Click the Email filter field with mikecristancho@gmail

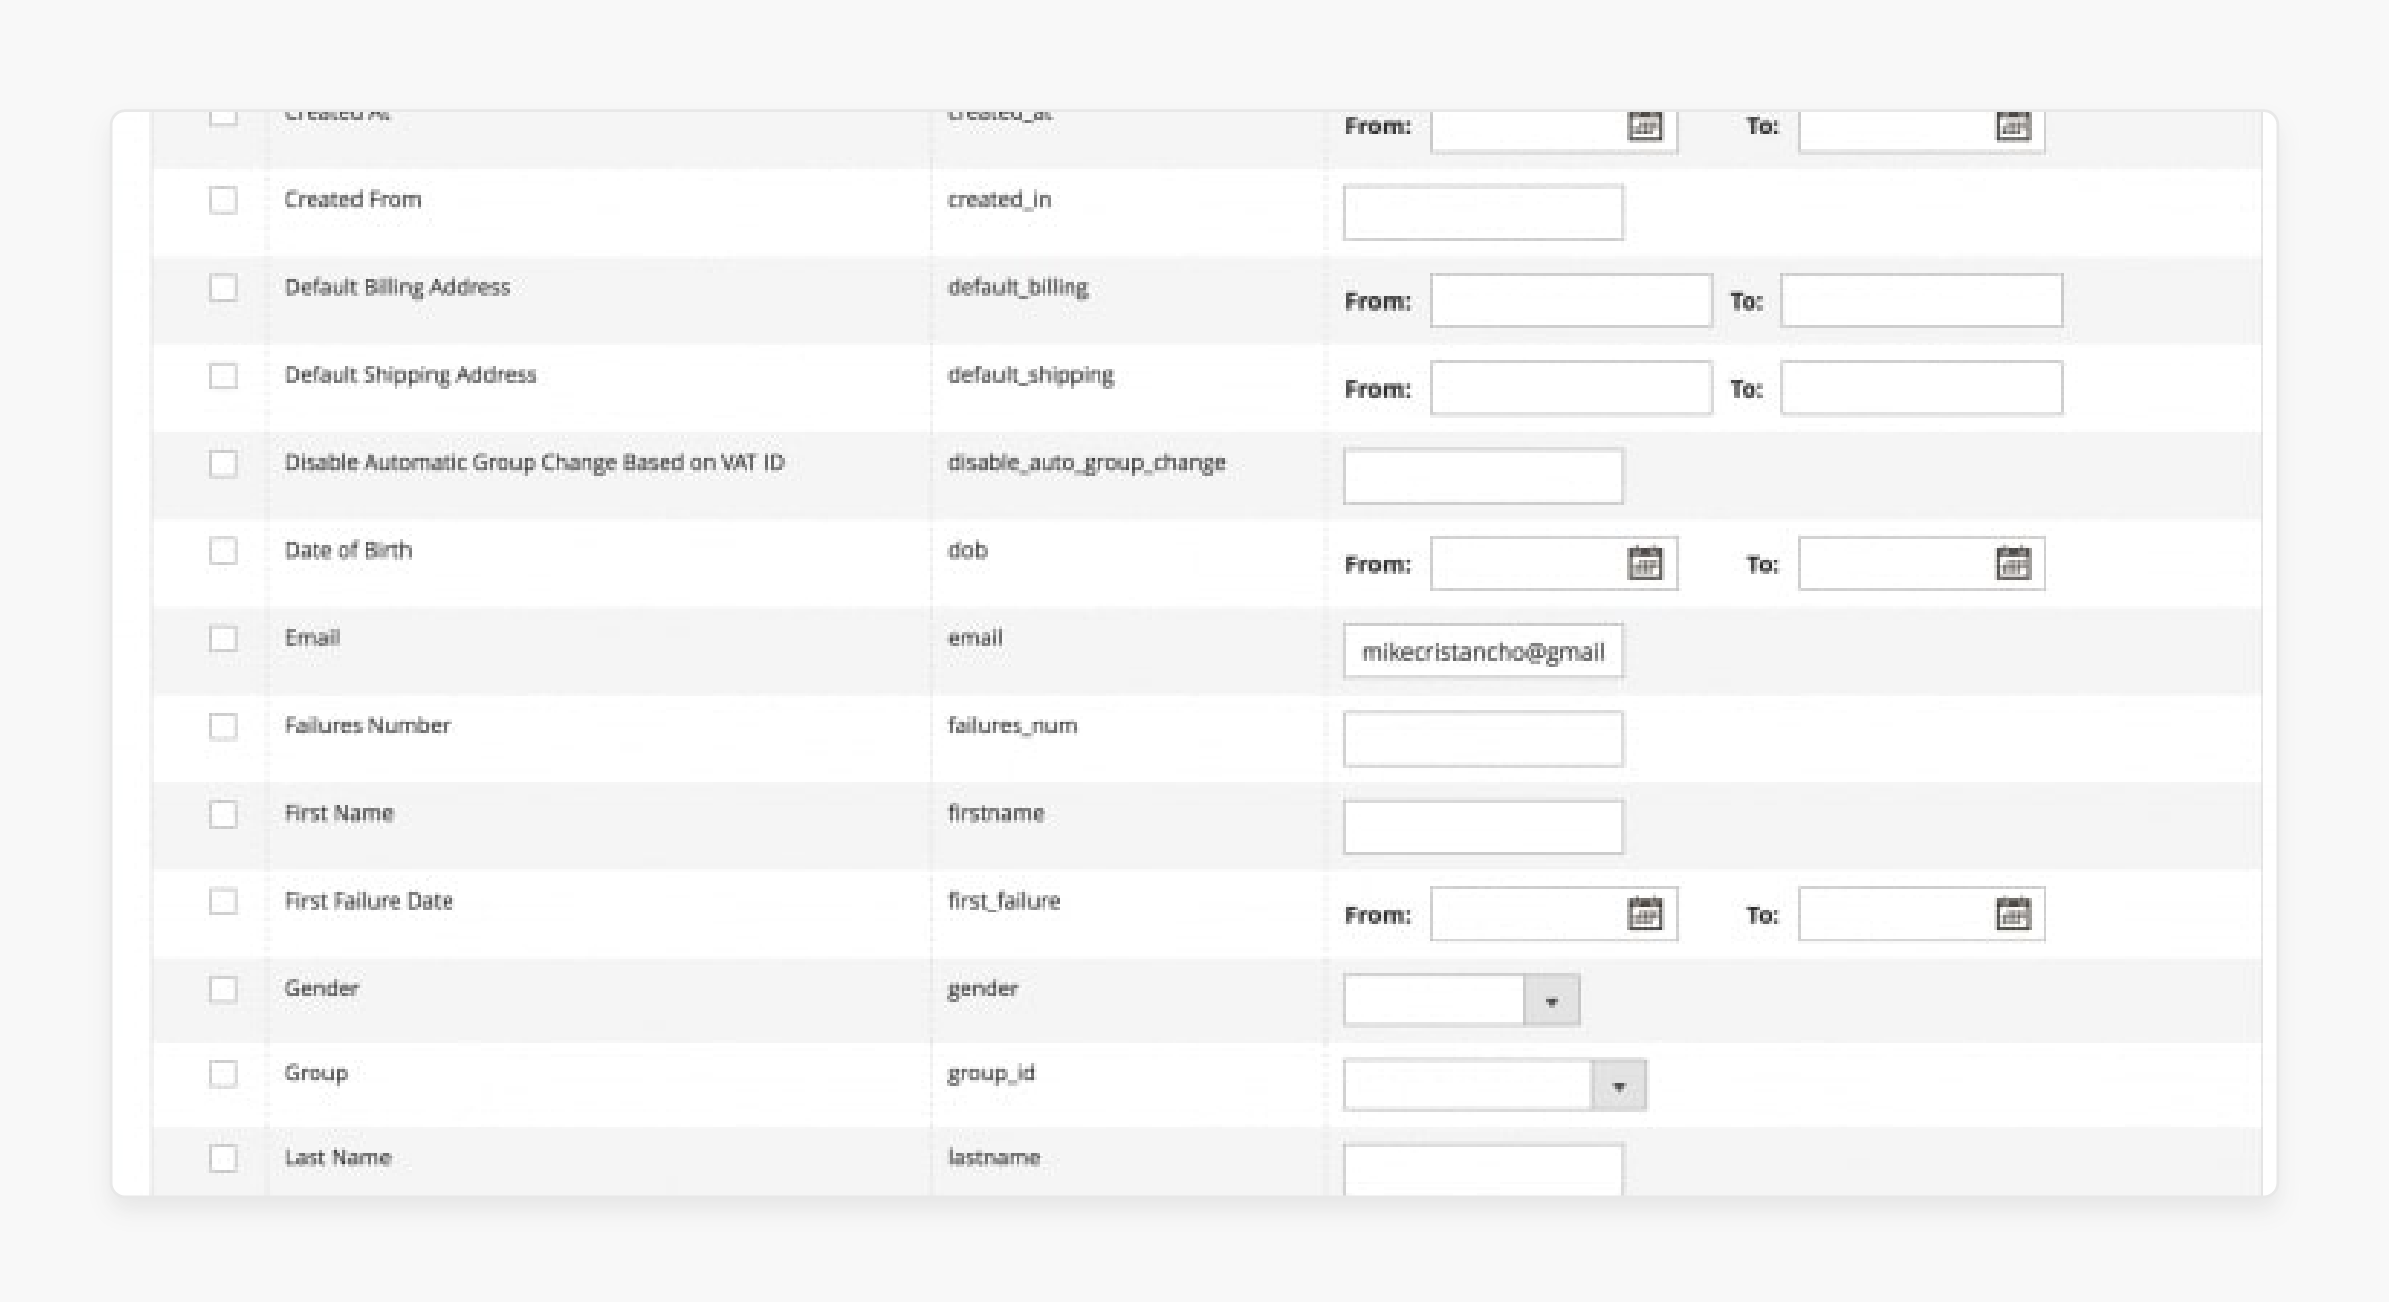(x=1483, y=651)
